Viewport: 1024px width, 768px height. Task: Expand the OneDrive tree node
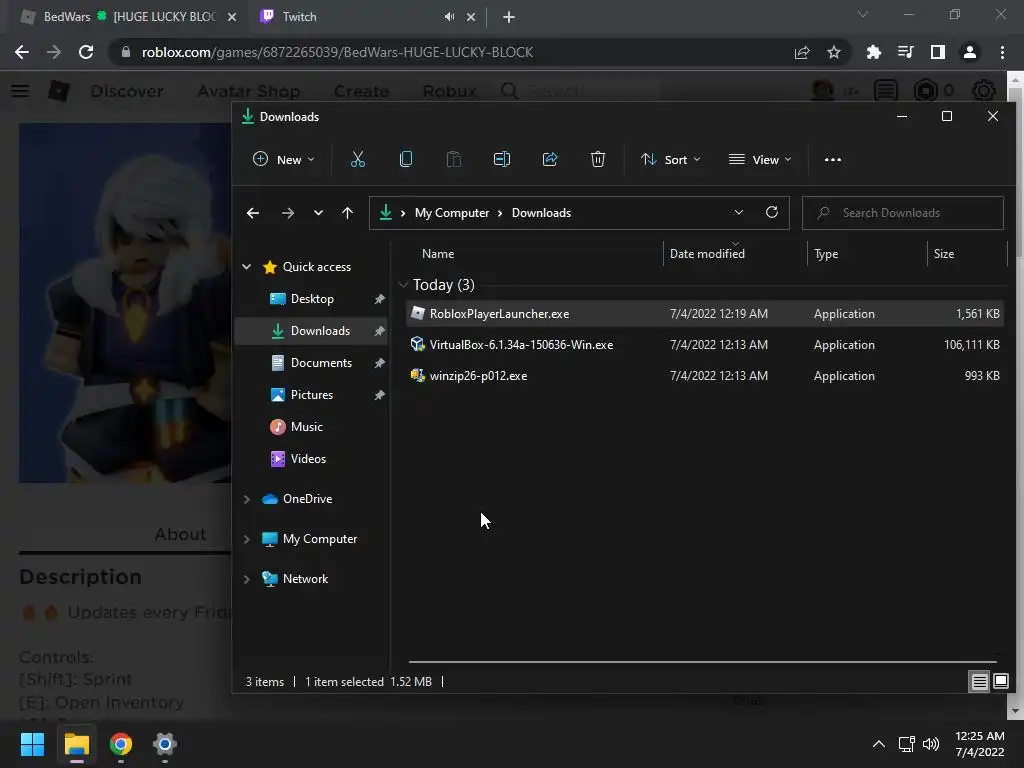coord(247,499)
